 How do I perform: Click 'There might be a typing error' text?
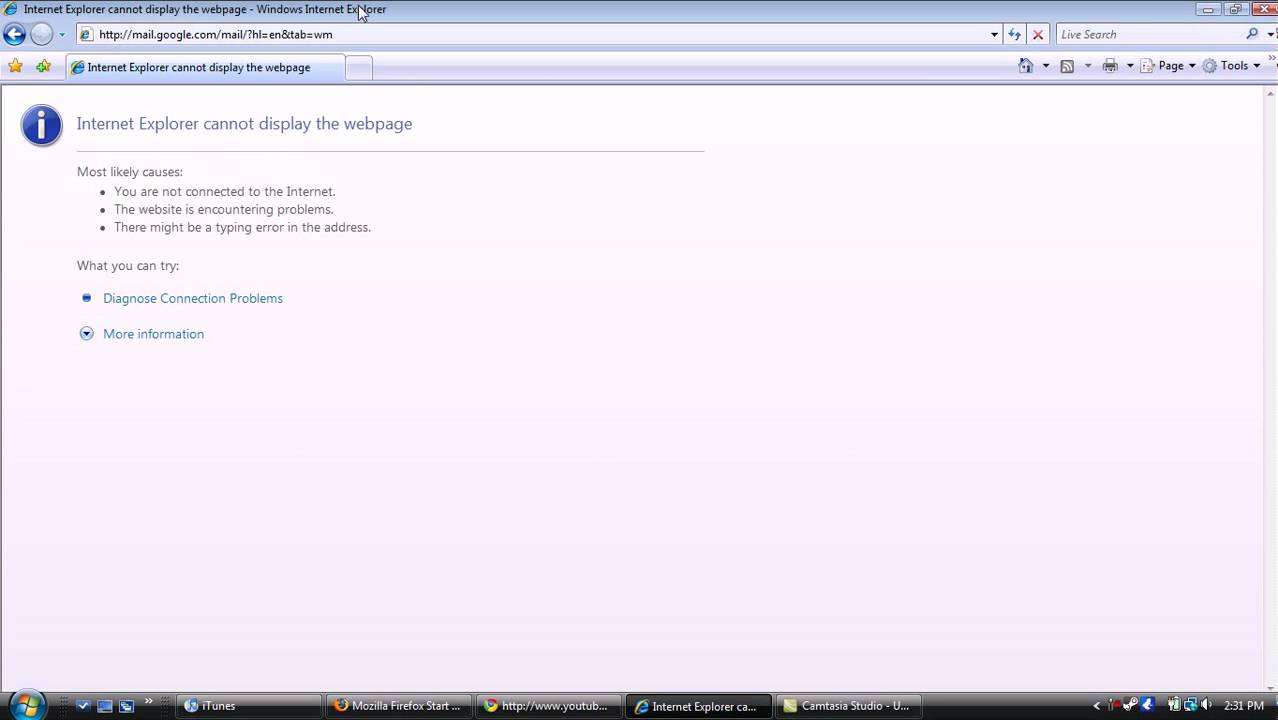coord(242,227)
